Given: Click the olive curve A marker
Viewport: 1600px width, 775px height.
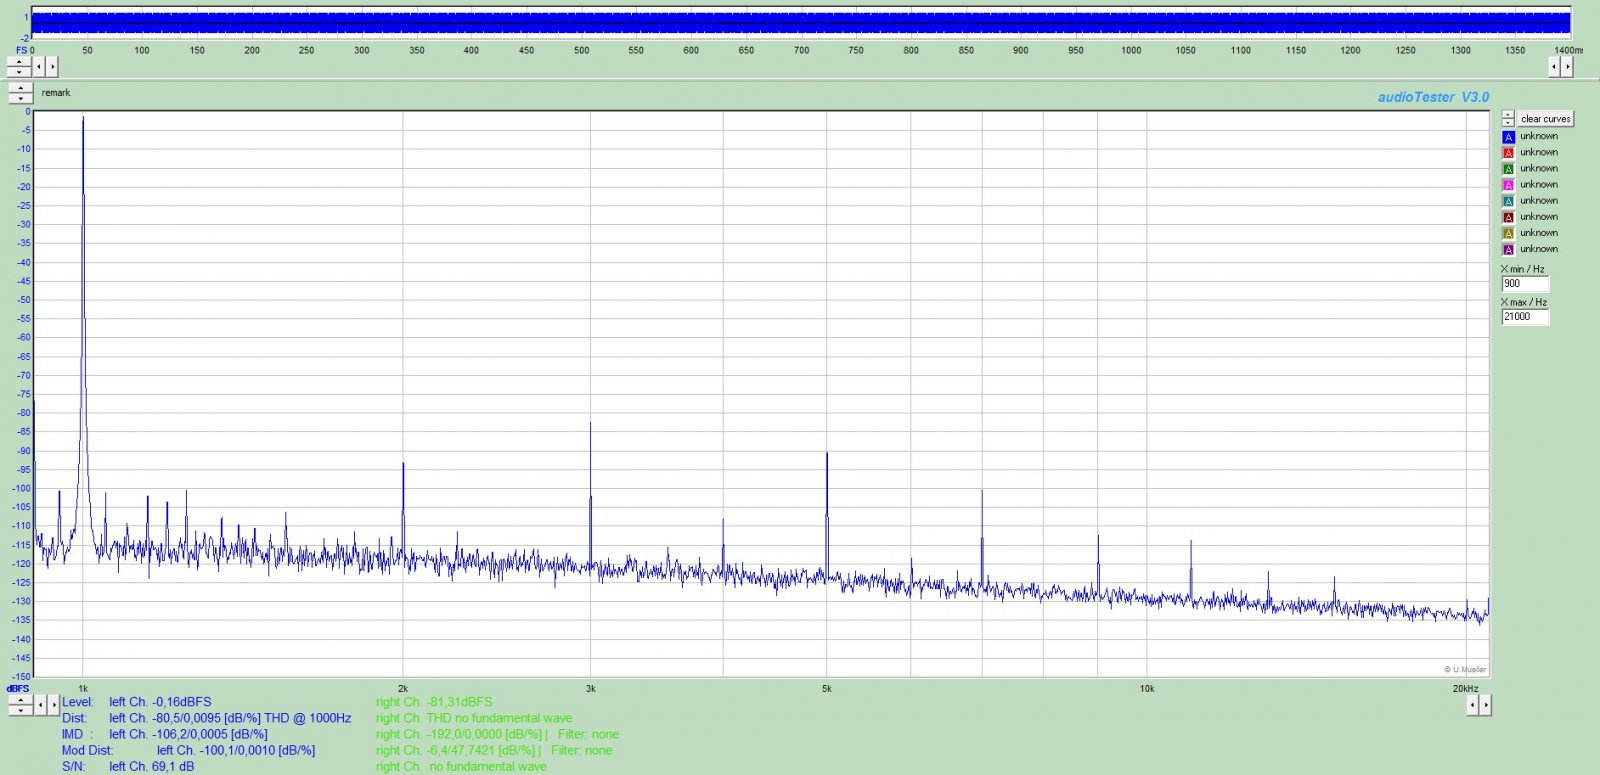Looking at the screenshot, I should coord(1508,233).
